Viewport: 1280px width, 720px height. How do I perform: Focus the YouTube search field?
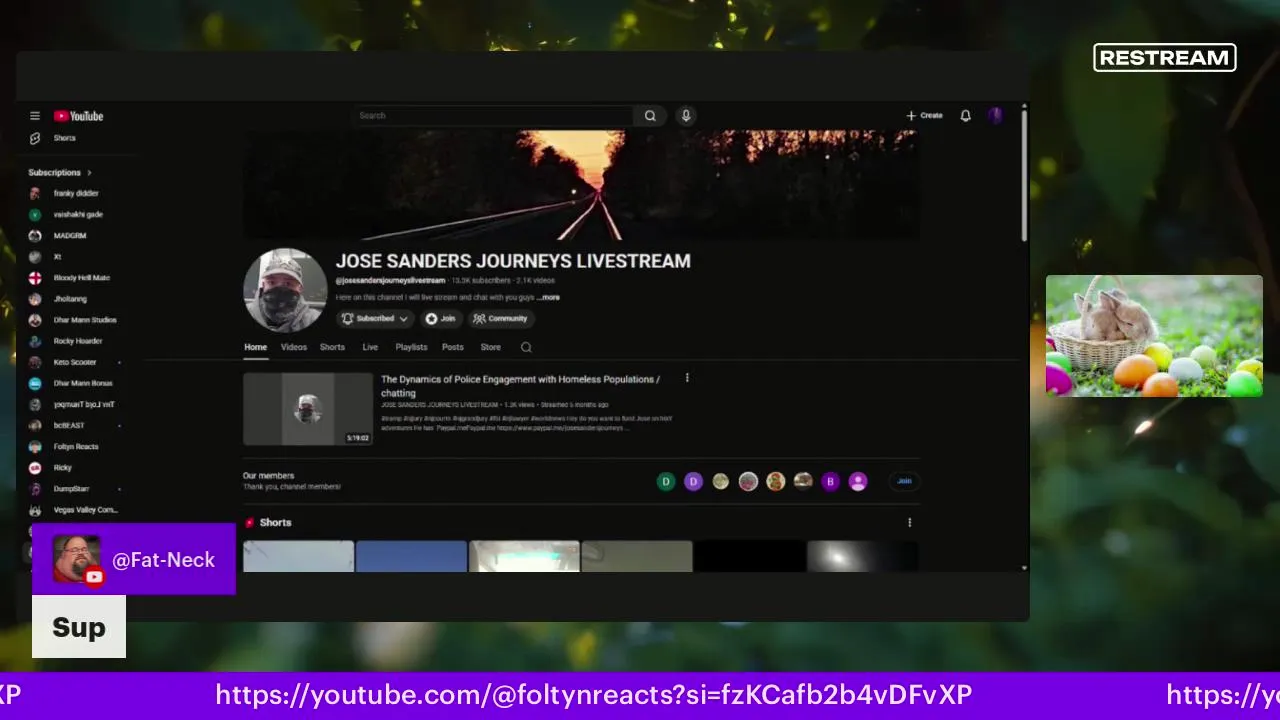[x=493, y=116]
